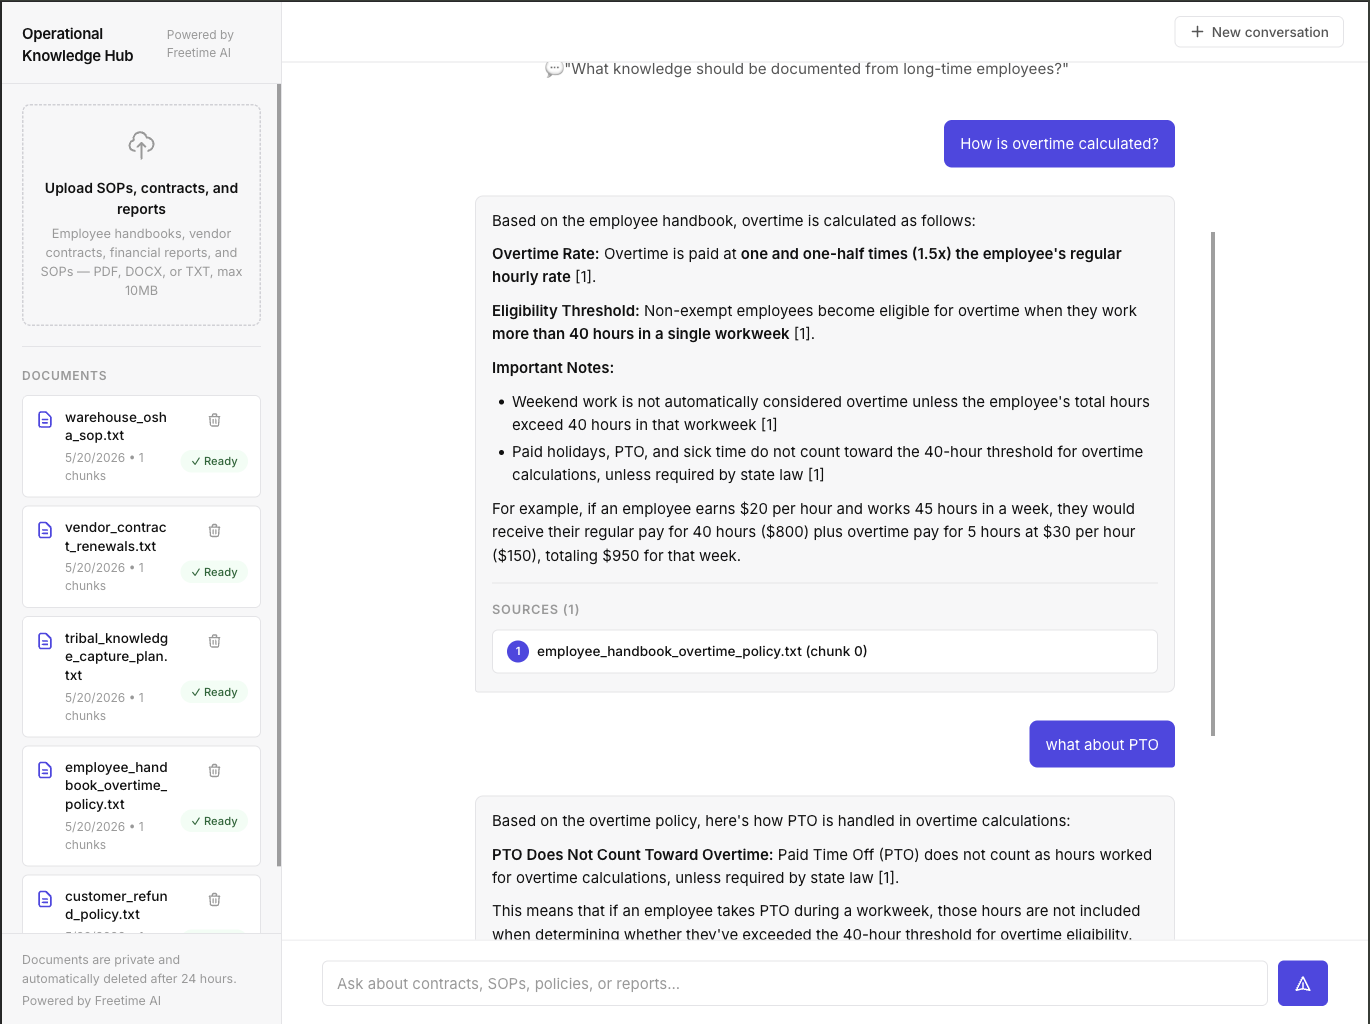Viewport: 1370px width, 1024px height.
Task: Select the warehouse_osha_sop.txt document name
Action: tap(116, 426)
